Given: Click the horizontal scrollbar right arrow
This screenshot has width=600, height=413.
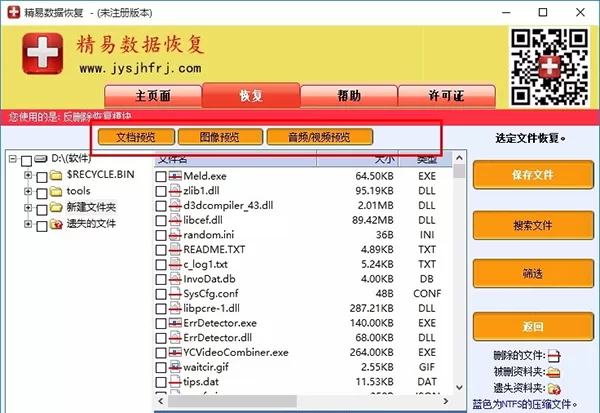Looking at the screenshot, I should pos(445,401).
